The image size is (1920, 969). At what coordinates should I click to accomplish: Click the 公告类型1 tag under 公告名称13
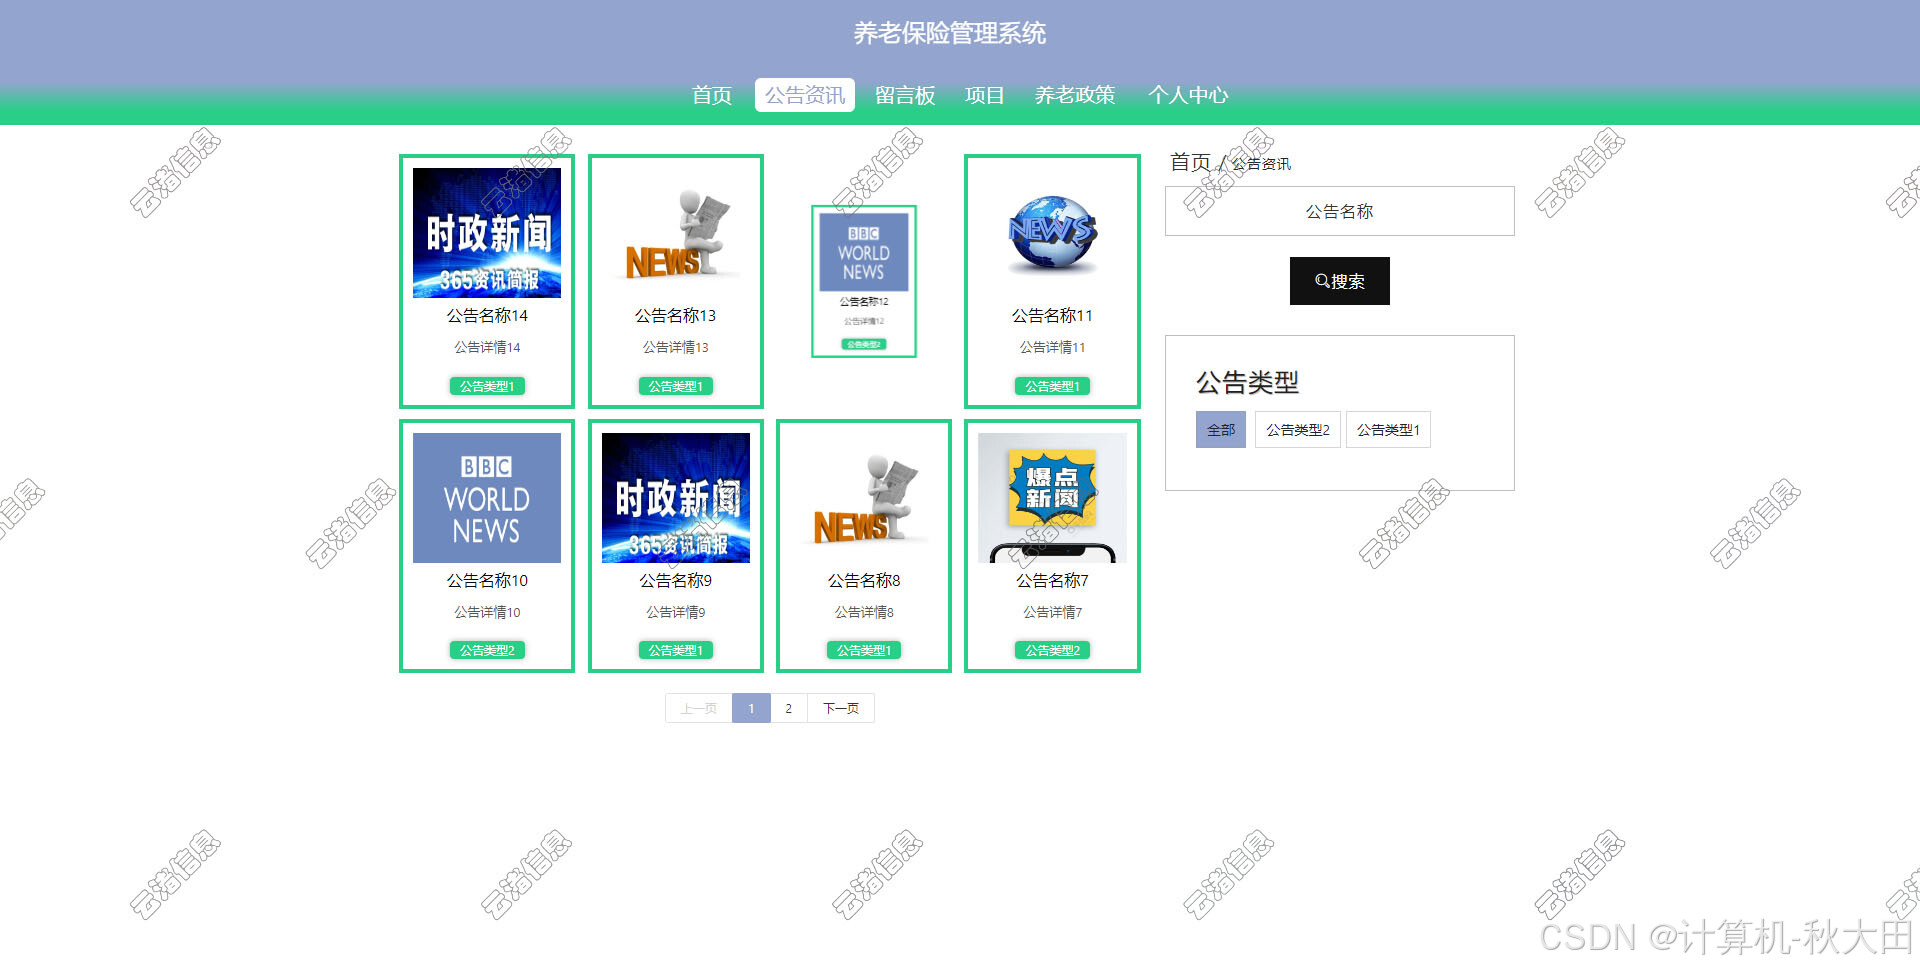coord(676,386)
